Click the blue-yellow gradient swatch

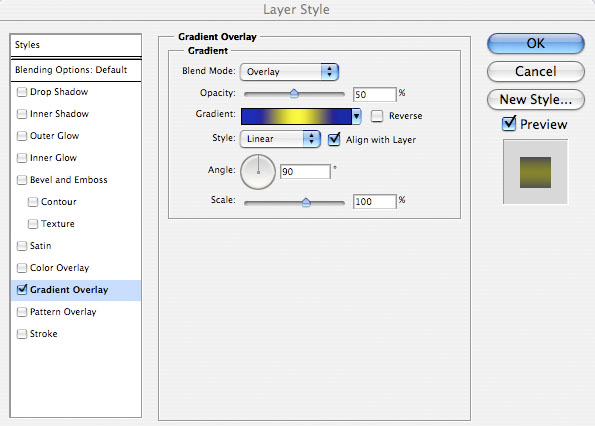(296, 116)
